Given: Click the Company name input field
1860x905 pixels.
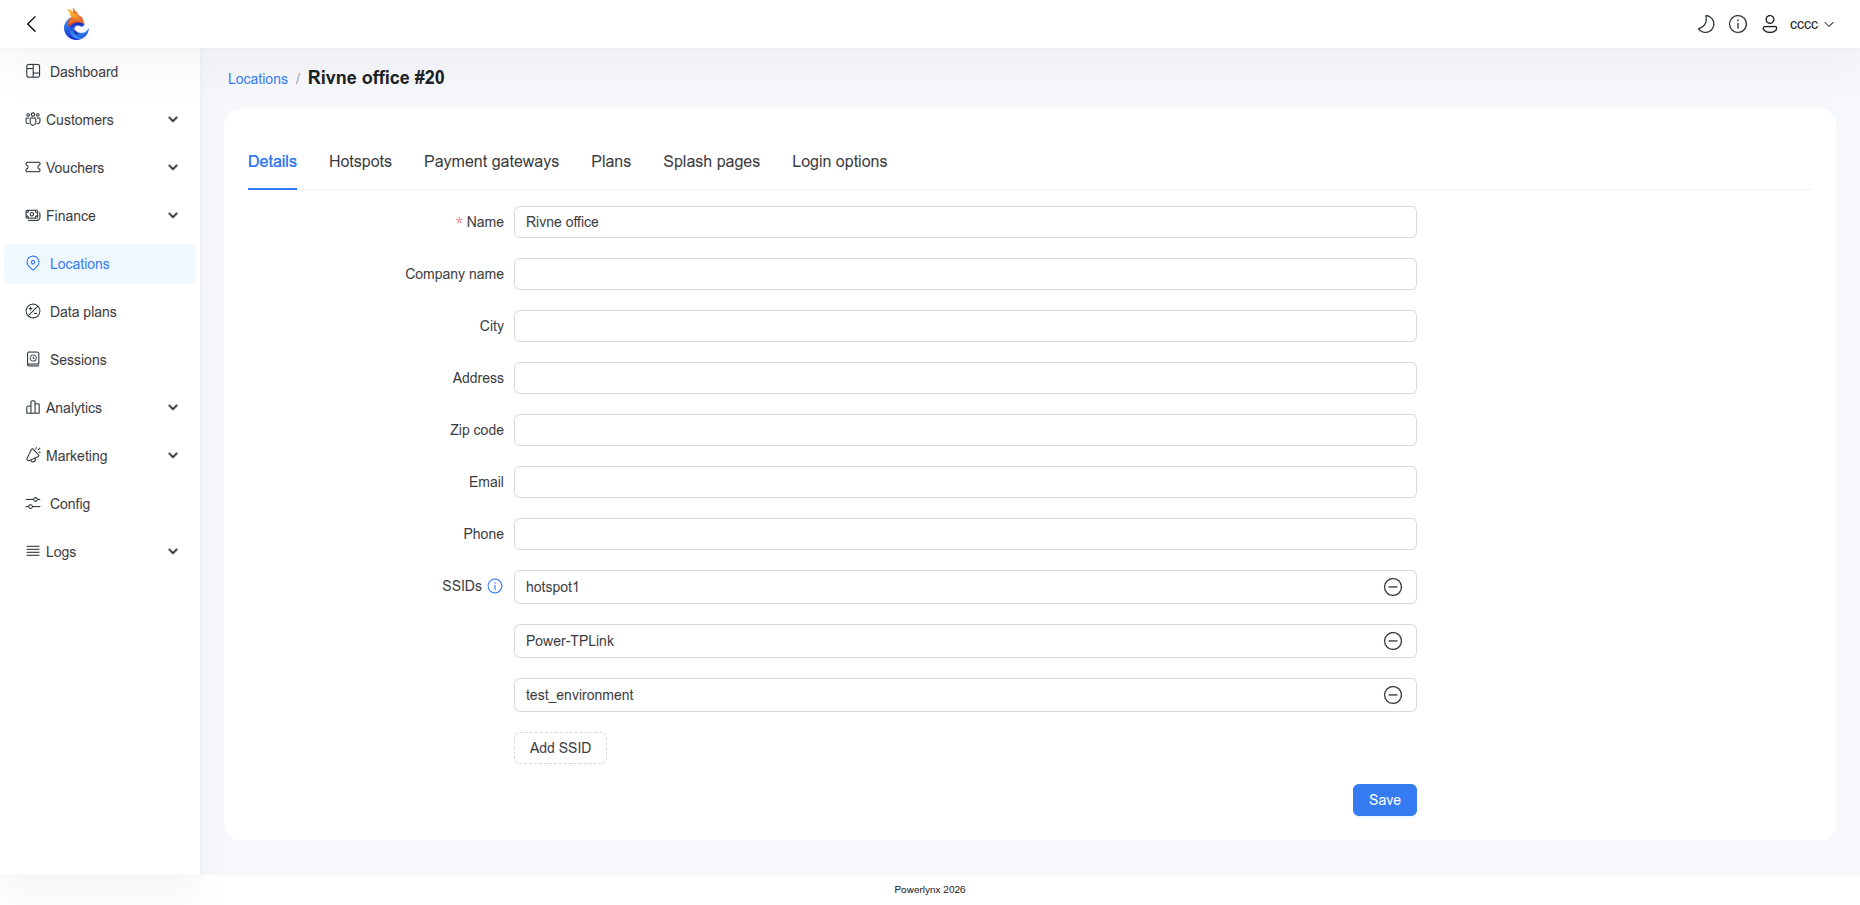Looking at the screenshot, I should (965, 274).
